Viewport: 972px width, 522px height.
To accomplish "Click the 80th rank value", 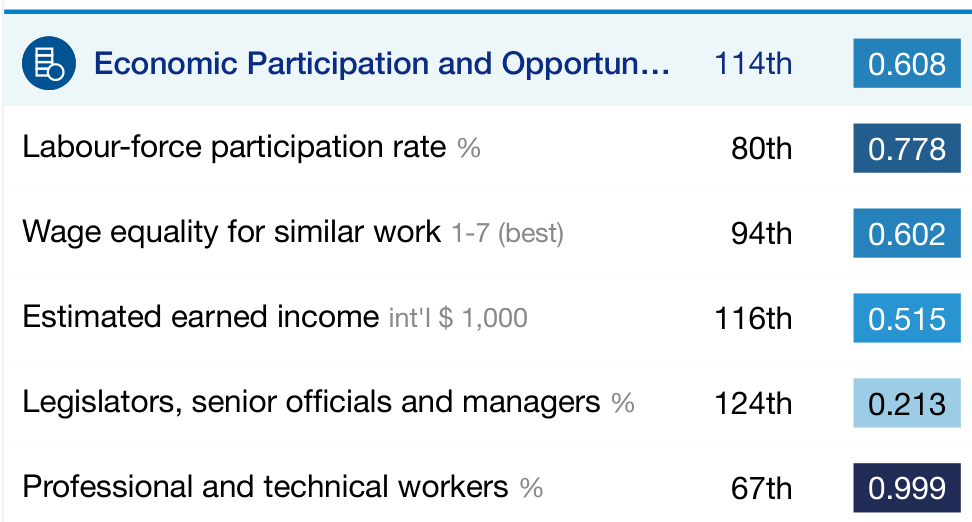I will pyautogui.click(x=761, y=149).
